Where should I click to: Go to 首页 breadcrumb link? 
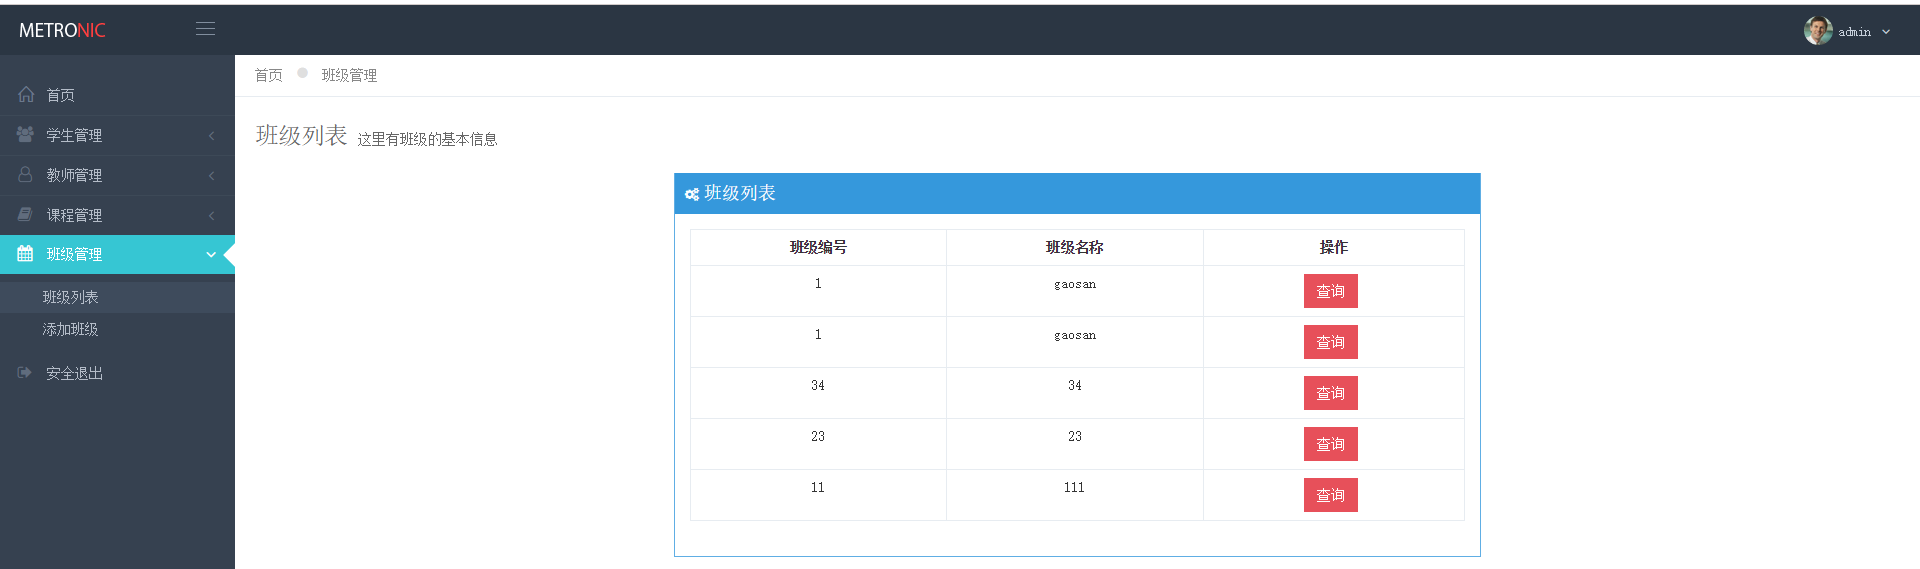coord(268,75)
